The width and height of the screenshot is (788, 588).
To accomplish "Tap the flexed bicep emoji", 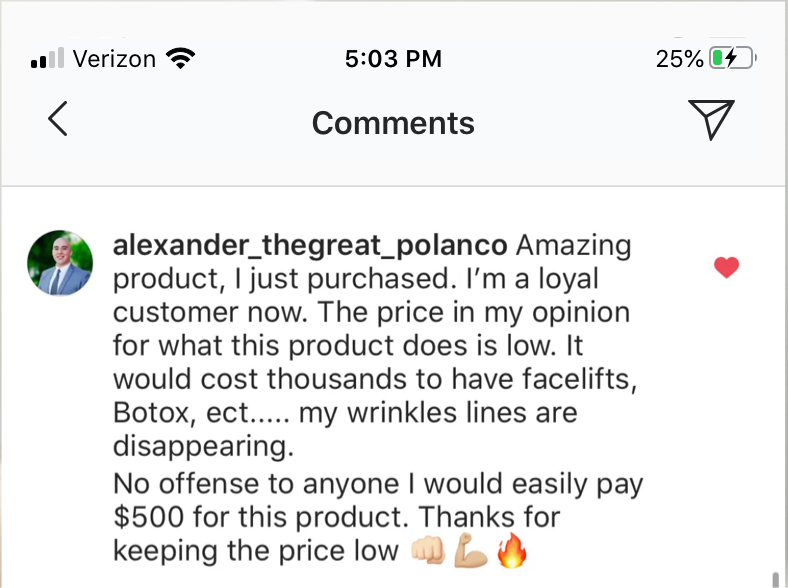I will pos(469,551).
